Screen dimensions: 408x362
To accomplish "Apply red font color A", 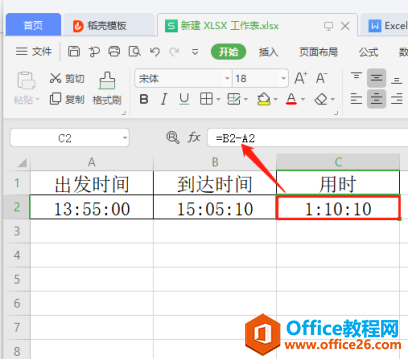I will (291, 99).
